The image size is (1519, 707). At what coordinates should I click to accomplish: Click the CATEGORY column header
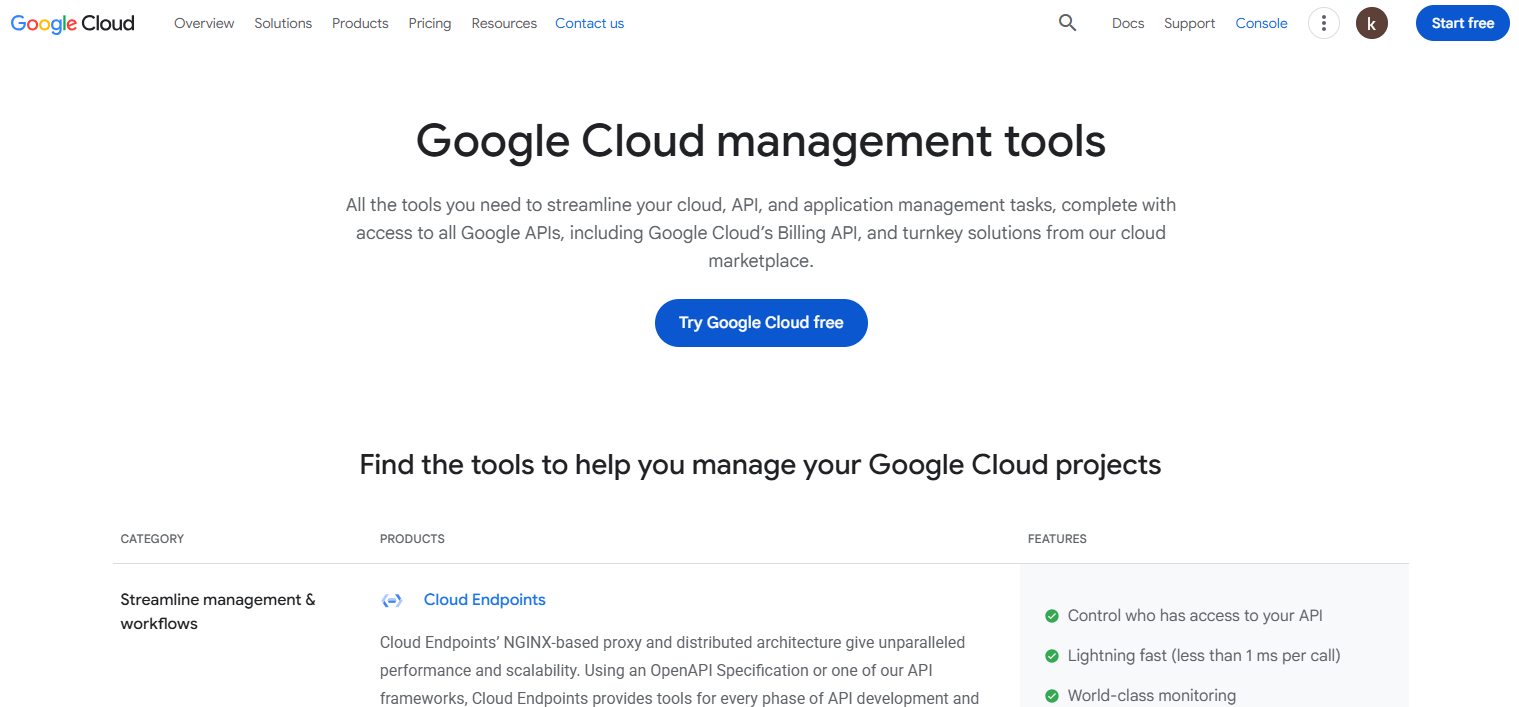point(152,539)
